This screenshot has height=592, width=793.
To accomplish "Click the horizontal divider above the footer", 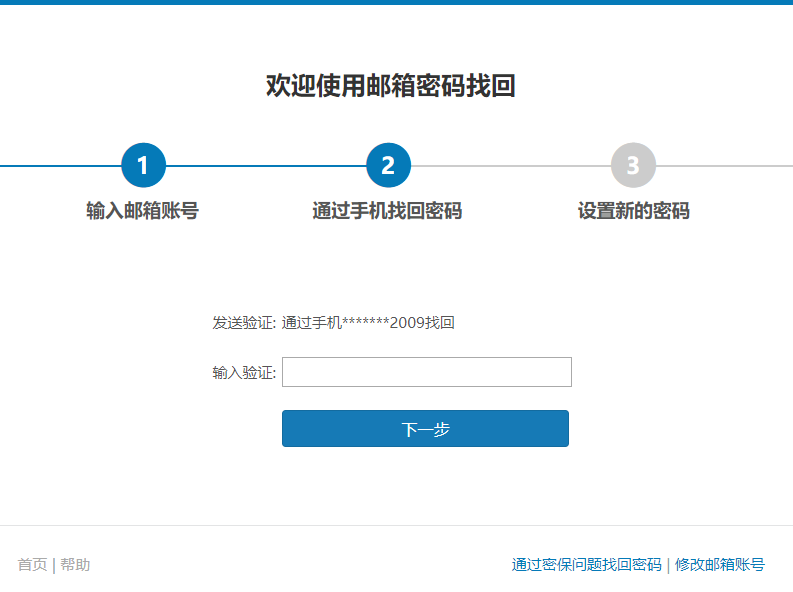I will coord(396,525).
